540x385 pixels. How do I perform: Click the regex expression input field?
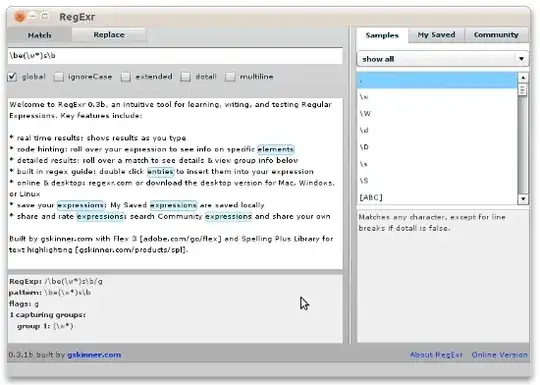click(175, 56)
